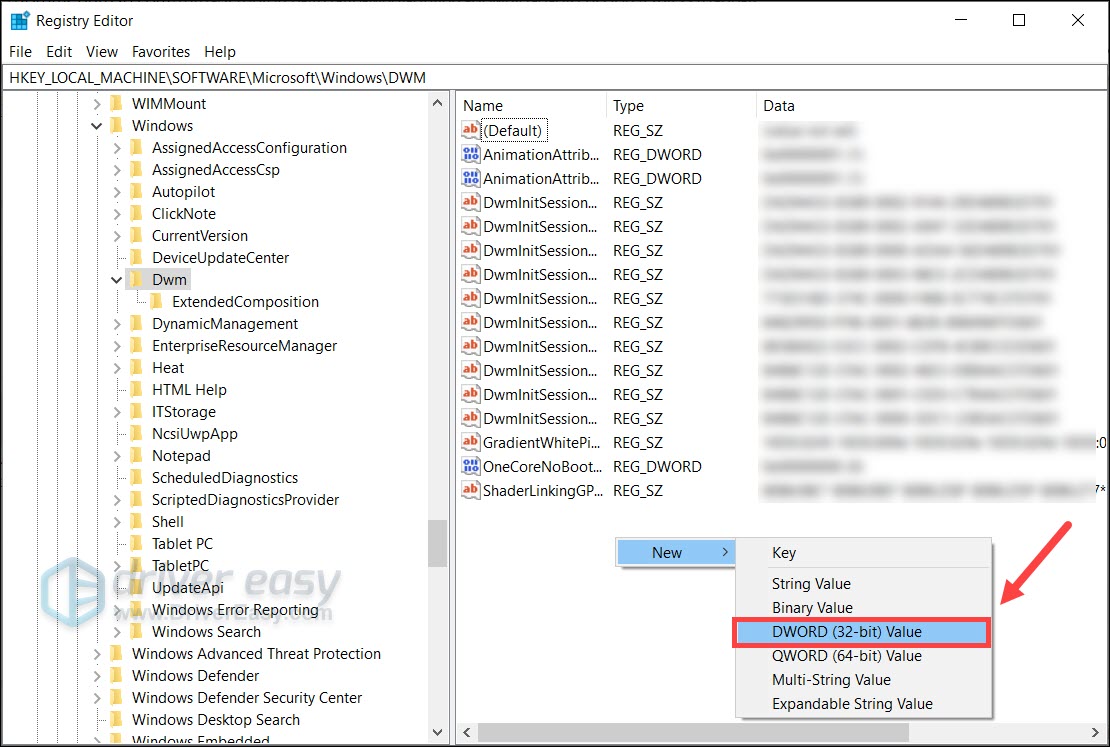1110x747 pixels.
Task: Choose Expandable String Value in submenu
Action: point(863,704)
